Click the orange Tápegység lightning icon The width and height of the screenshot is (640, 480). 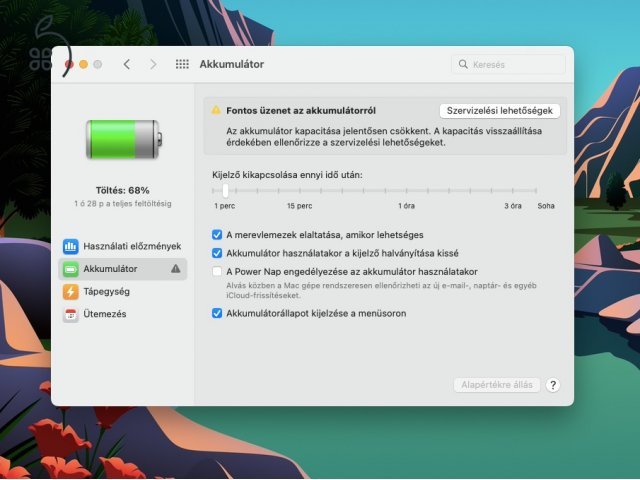(71, 292)
